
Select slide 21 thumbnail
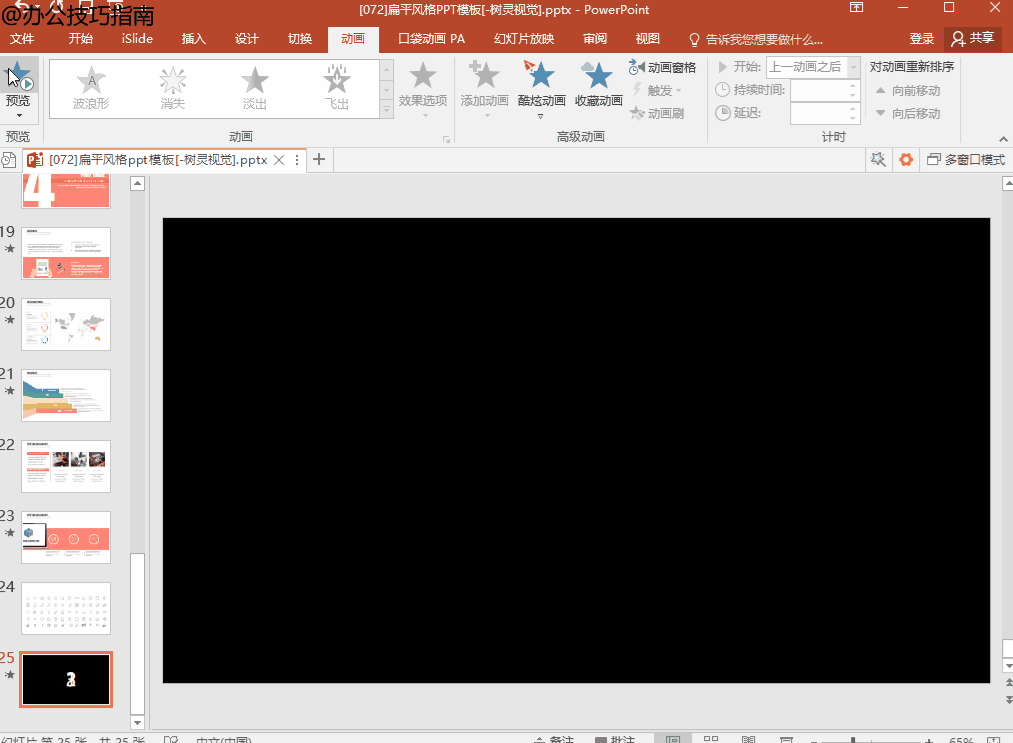pyautogui.click(x=66, y=395)
